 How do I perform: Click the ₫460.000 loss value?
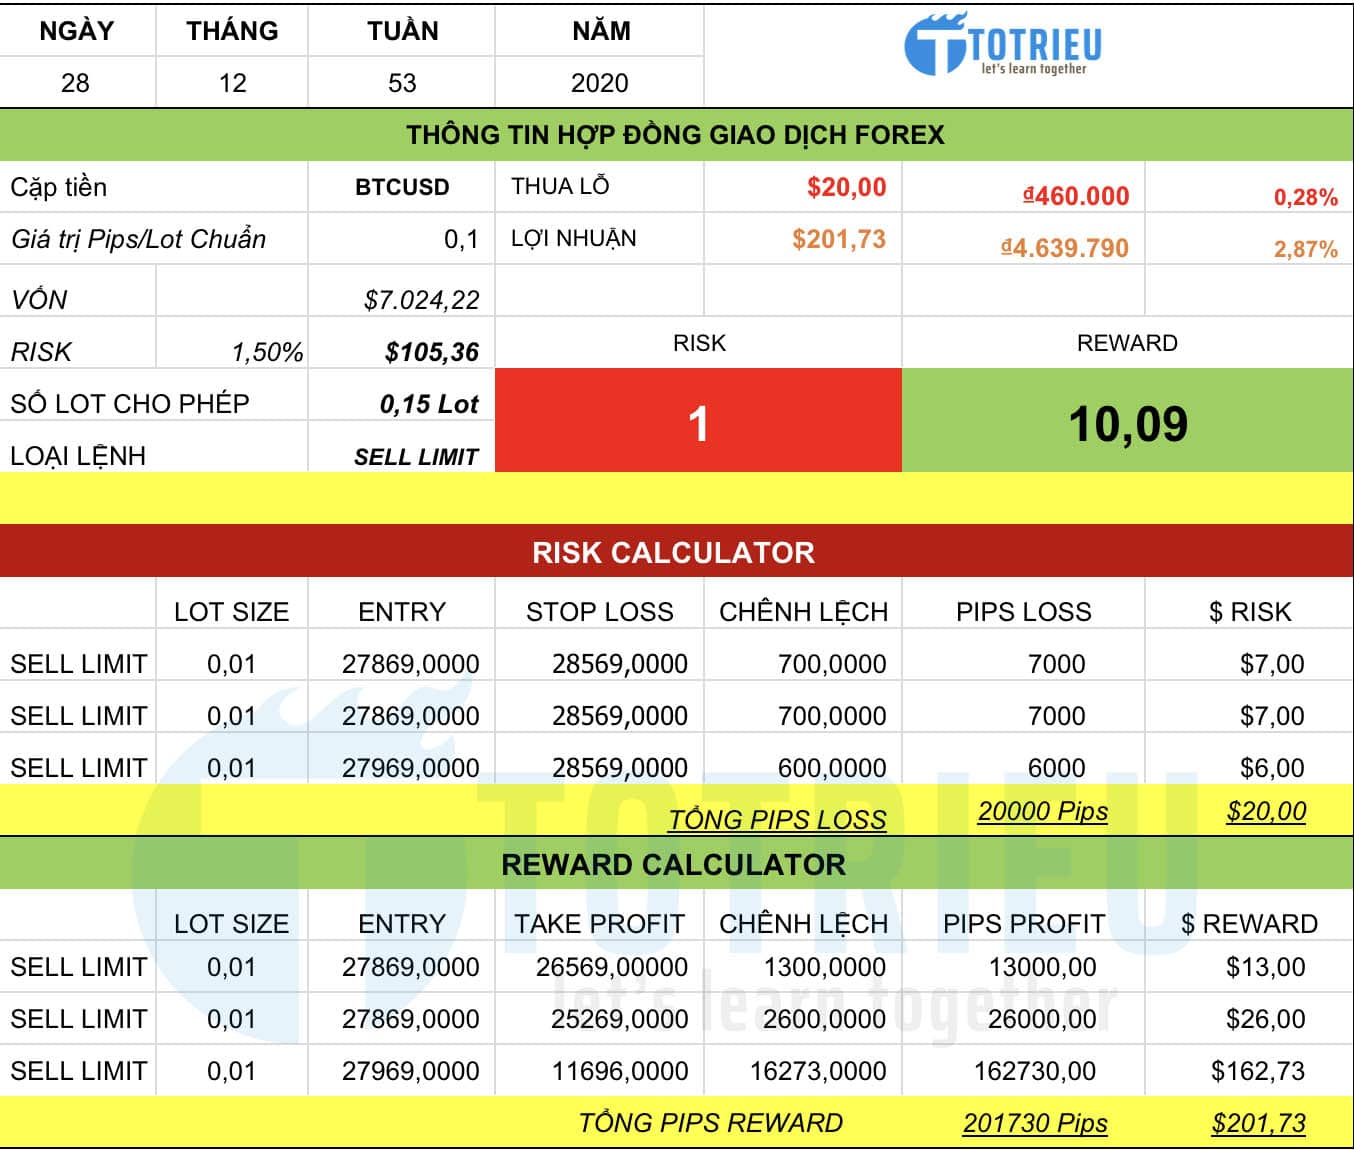(x=1076, y=196)
